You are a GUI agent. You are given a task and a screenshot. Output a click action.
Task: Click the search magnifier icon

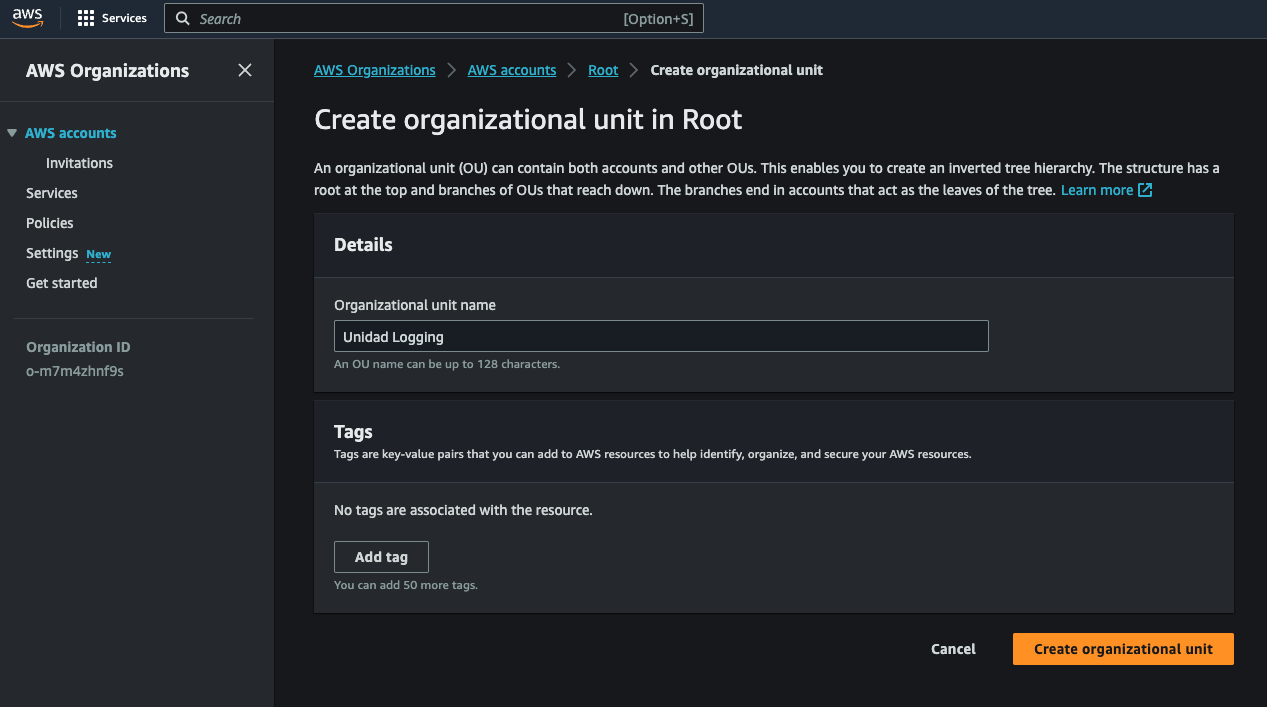pyautogui.click(x=183, y=19)
